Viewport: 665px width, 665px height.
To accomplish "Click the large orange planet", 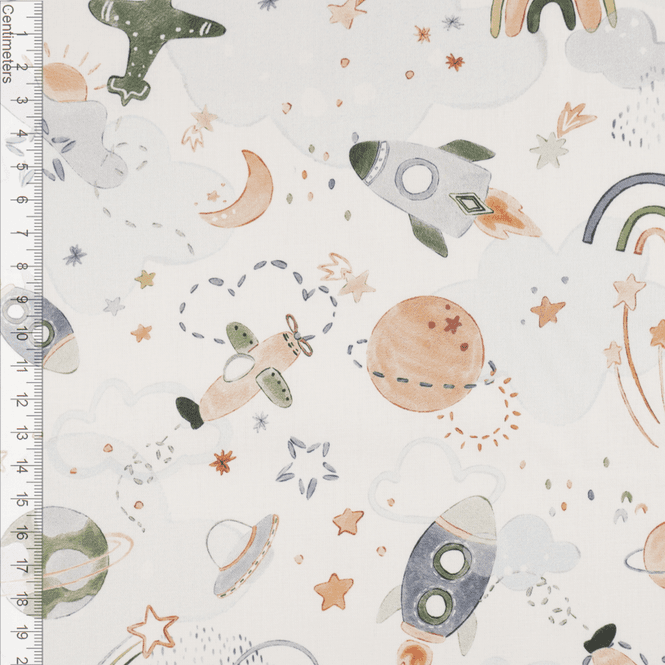I will (x=425, y=355).
